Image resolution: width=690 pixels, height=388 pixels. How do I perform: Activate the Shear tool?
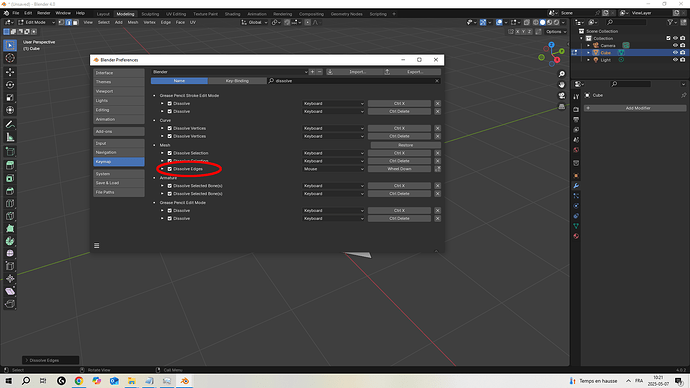10,291
